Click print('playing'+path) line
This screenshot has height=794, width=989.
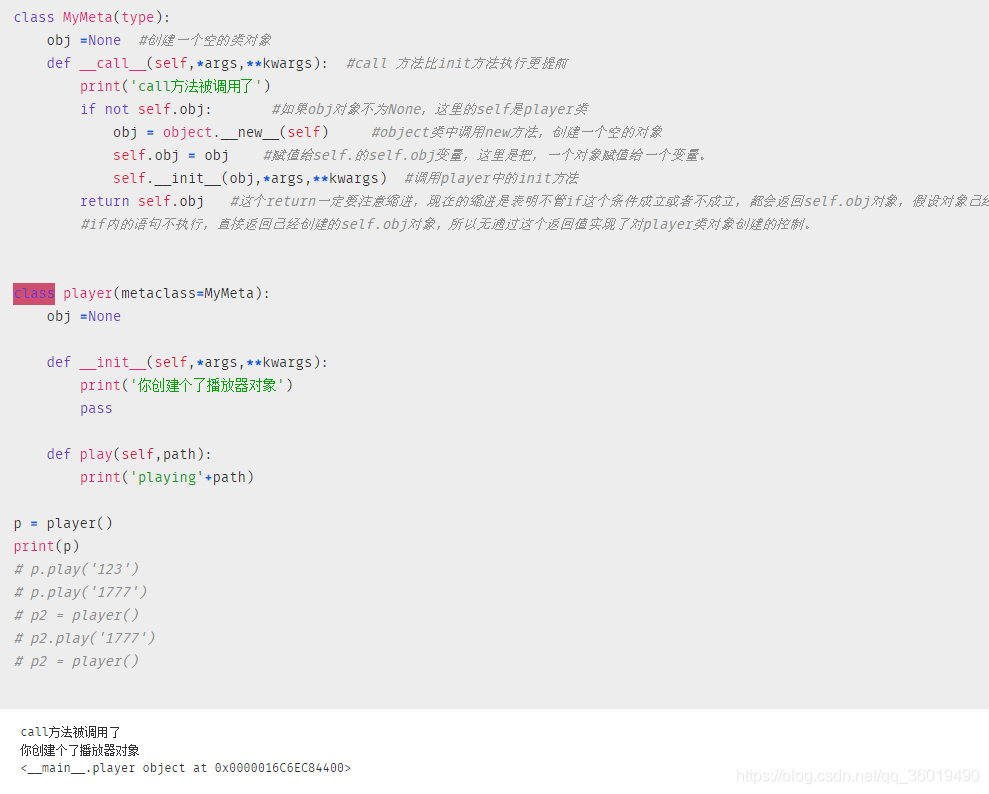pos(167,477)
